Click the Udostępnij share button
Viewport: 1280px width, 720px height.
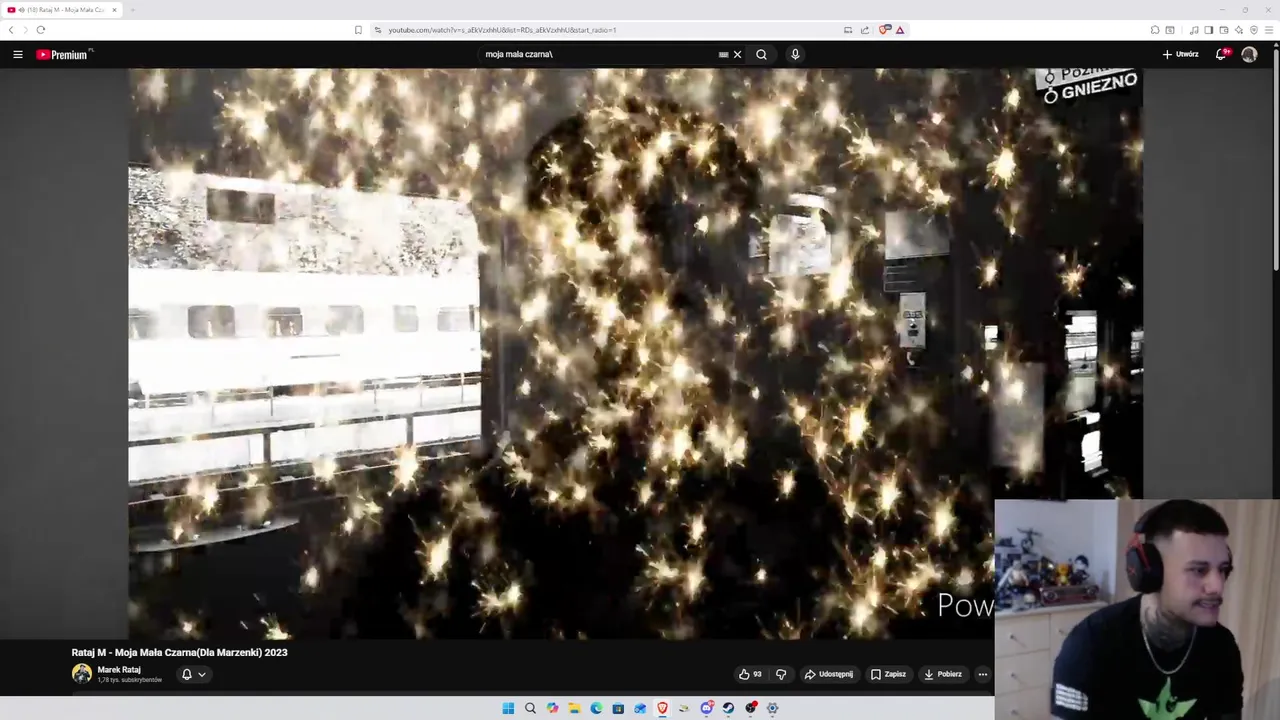pyautogui.click(x=829, y=674)
